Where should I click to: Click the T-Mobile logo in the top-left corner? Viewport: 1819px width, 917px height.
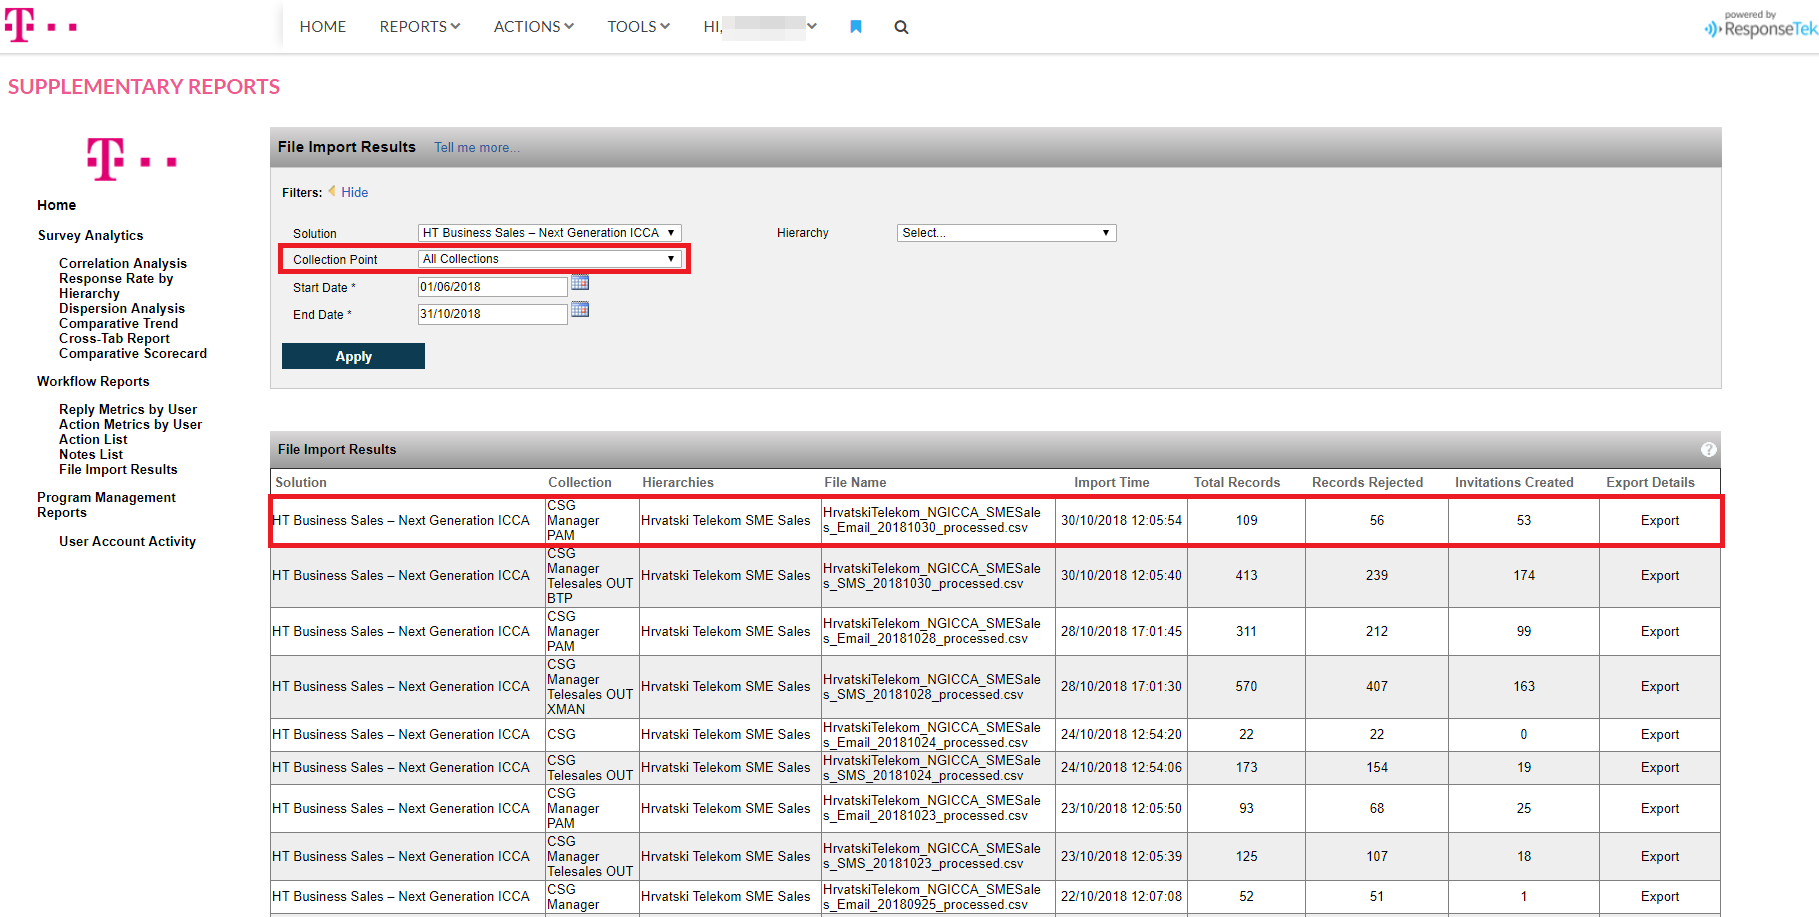tap(40, 26)
